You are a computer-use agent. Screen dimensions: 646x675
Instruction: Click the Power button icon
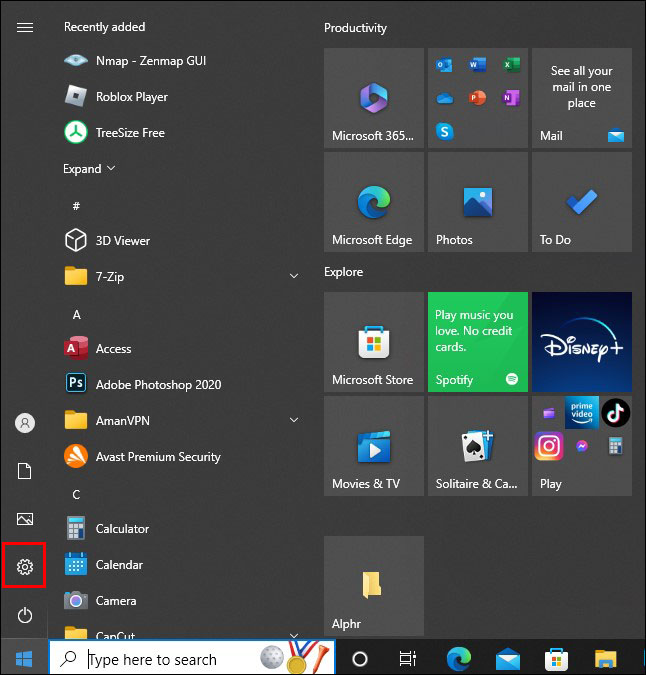coord(25,615)
